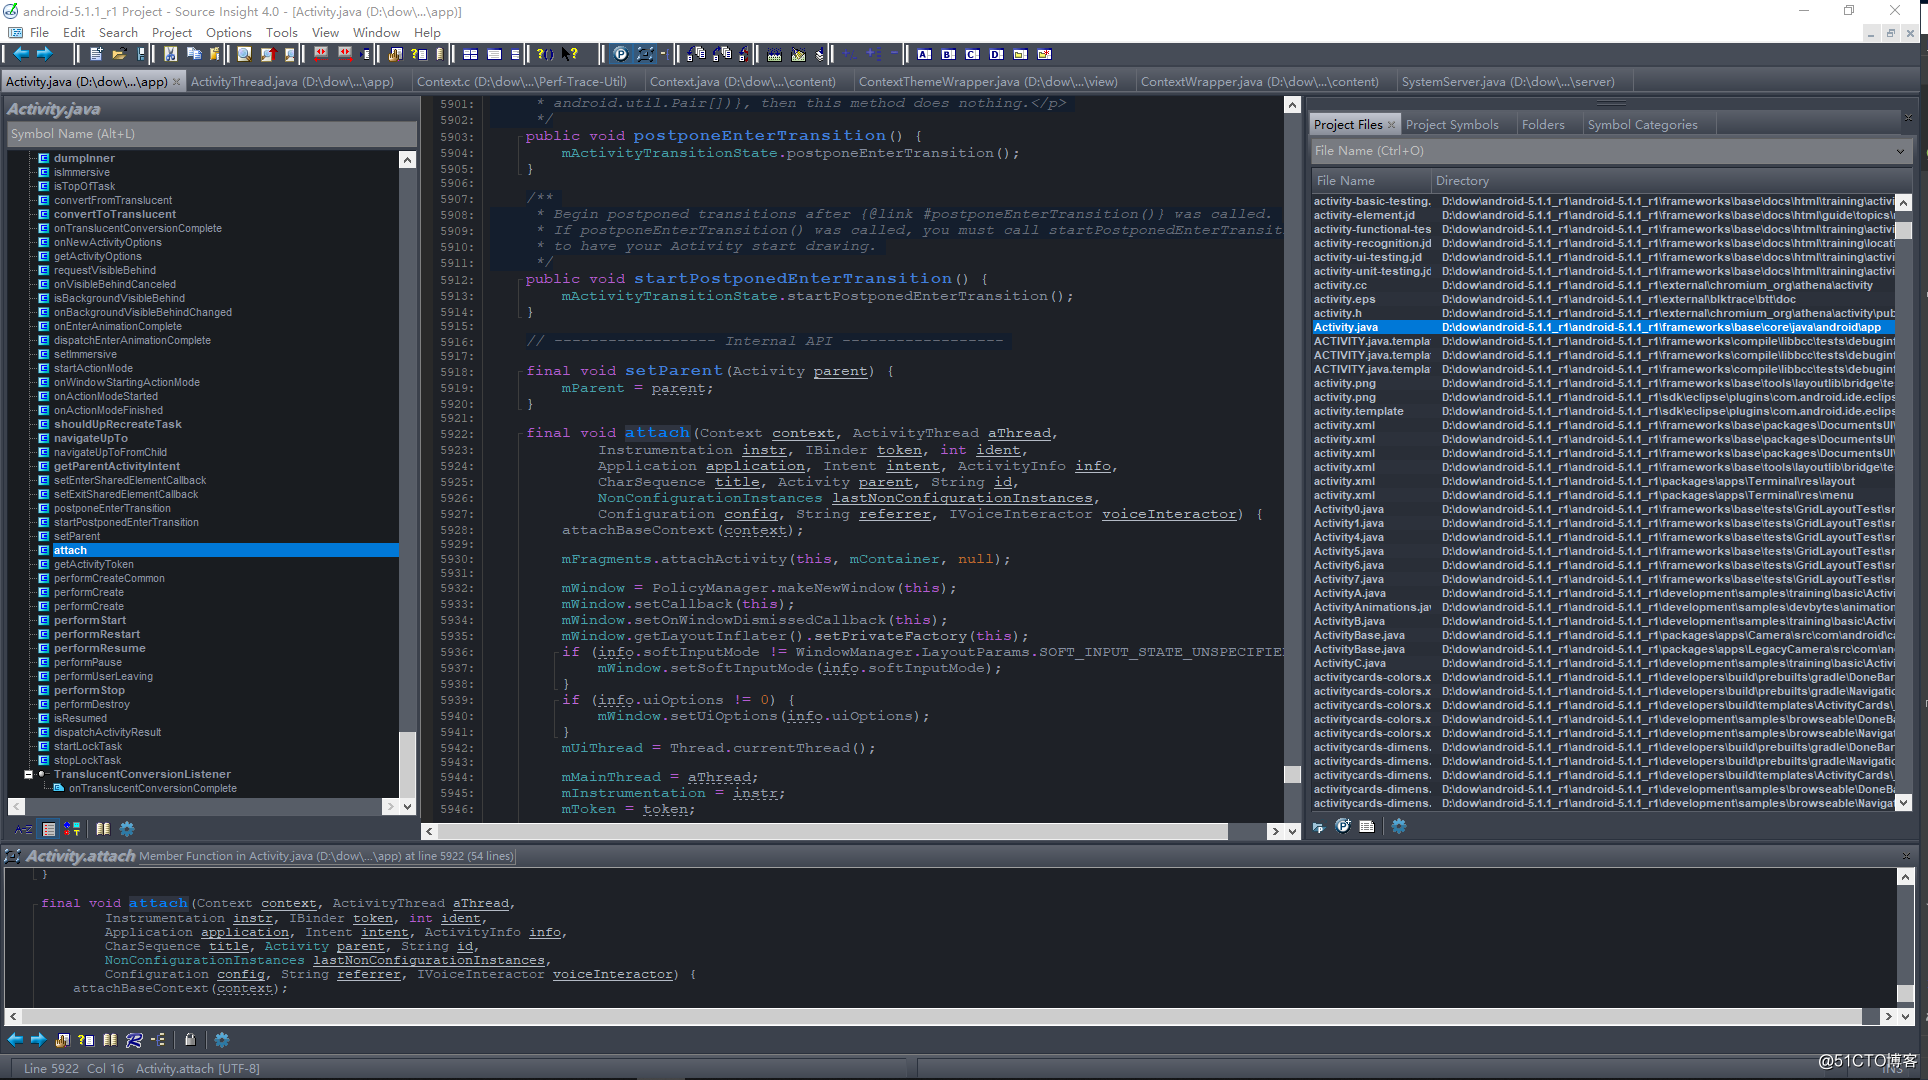Click the Cut scissors toolbar icon
This screenshot has height=1080, width=1928.
click(x=170, y=54)
